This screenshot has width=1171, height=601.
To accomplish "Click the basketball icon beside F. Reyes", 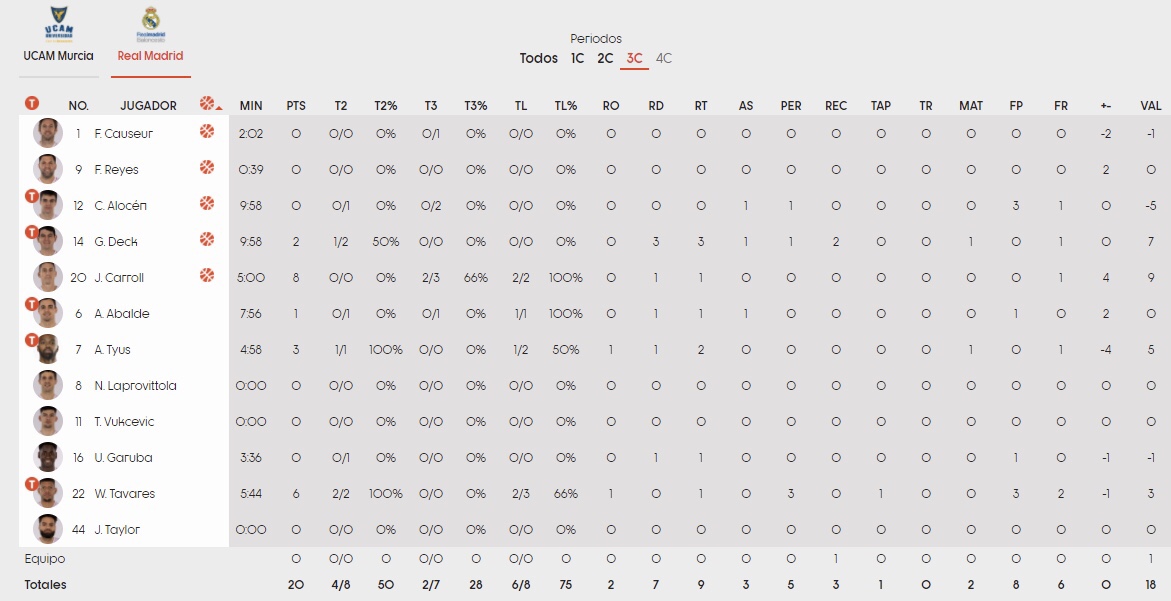I will [207, 167].
